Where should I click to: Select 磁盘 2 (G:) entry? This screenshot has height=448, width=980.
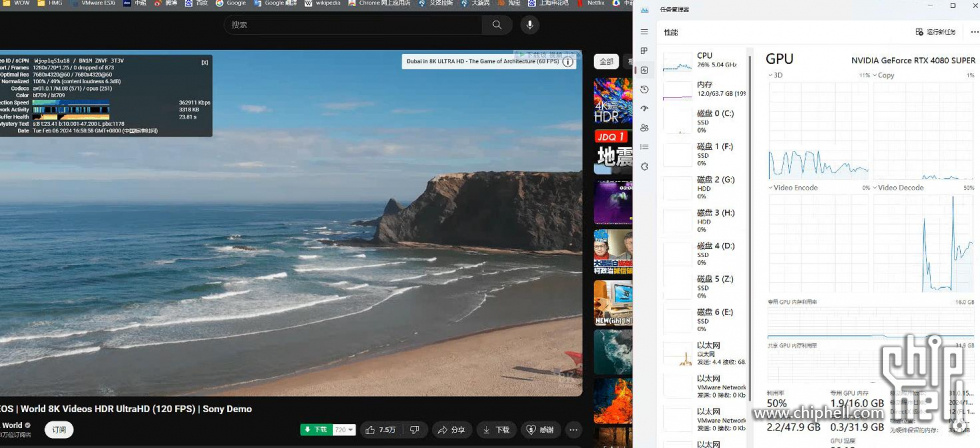pos(706,187)
